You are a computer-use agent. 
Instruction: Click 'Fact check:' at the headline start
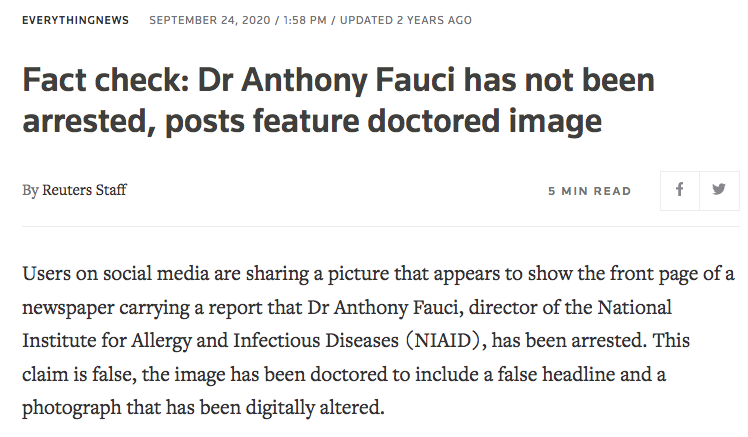91,79
